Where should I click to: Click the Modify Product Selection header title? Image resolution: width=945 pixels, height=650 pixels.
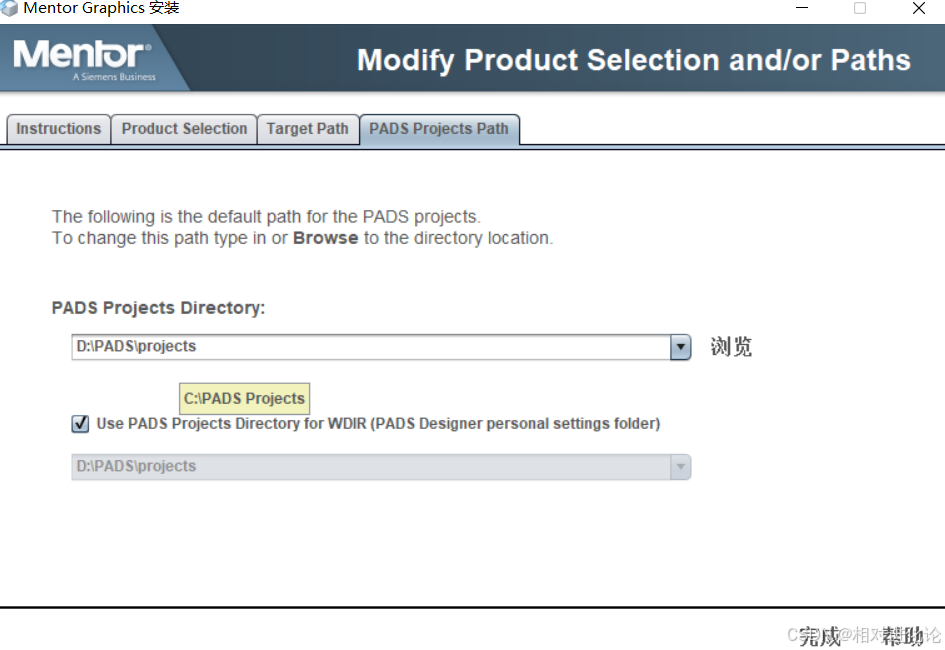(x=633, y=60)
